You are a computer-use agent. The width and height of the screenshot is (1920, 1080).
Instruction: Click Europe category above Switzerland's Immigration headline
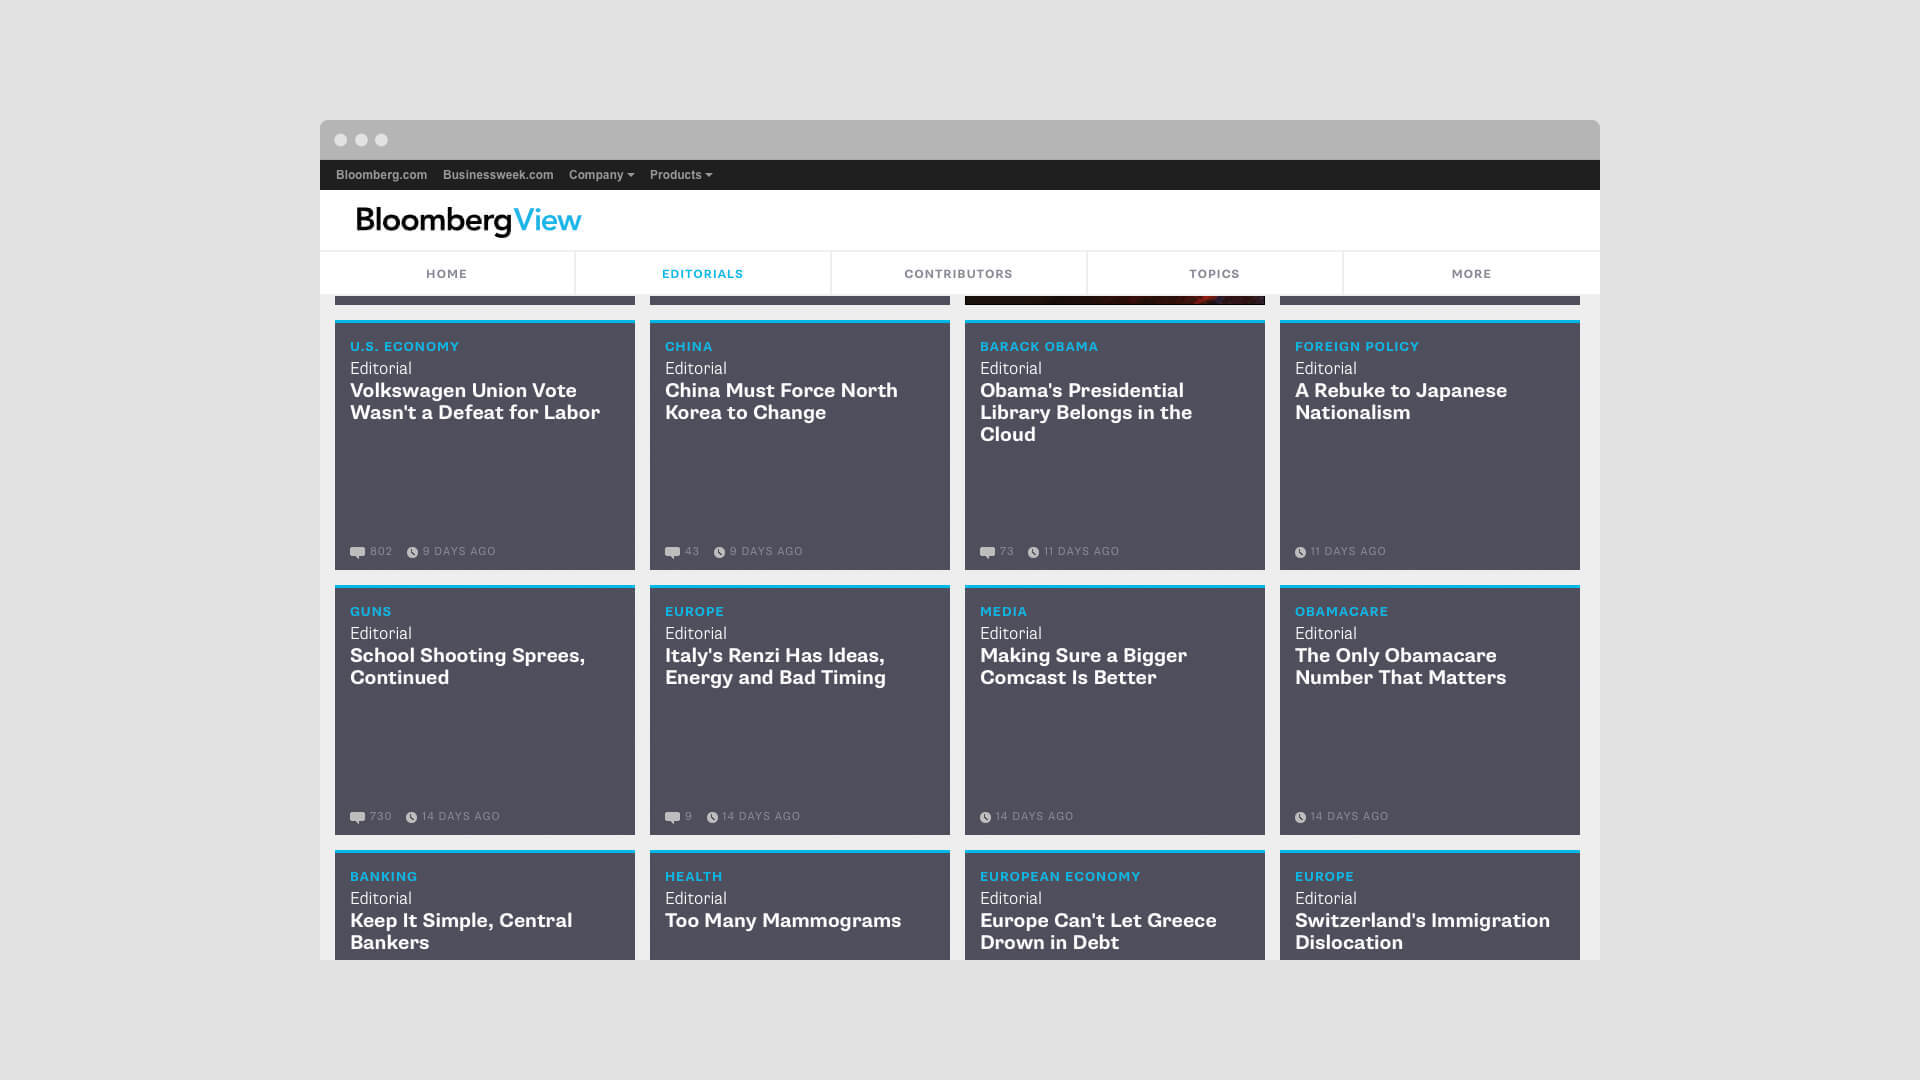tap(1324, 877)
